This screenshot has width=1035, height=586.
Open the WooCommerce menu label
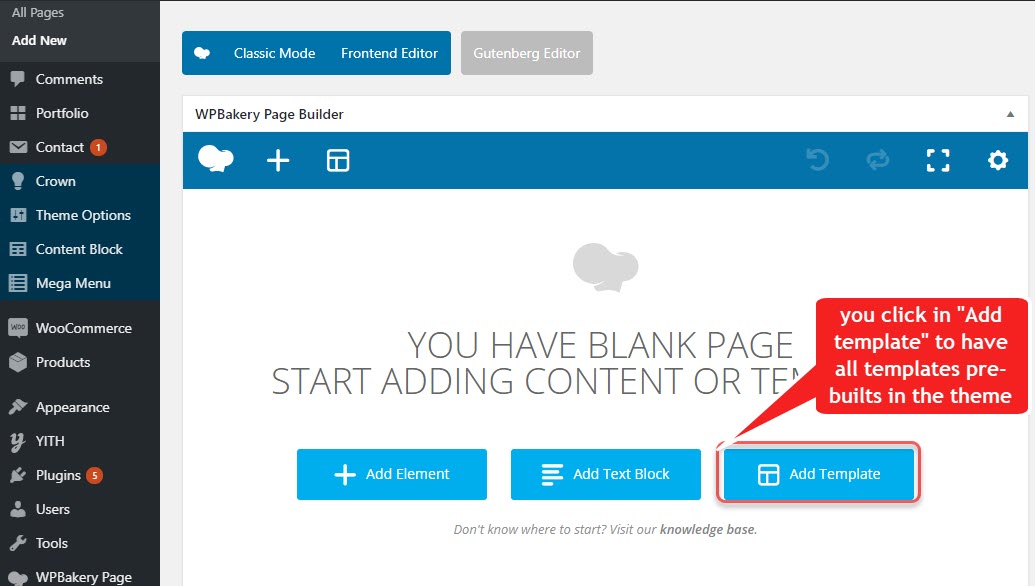coord(84,328)
